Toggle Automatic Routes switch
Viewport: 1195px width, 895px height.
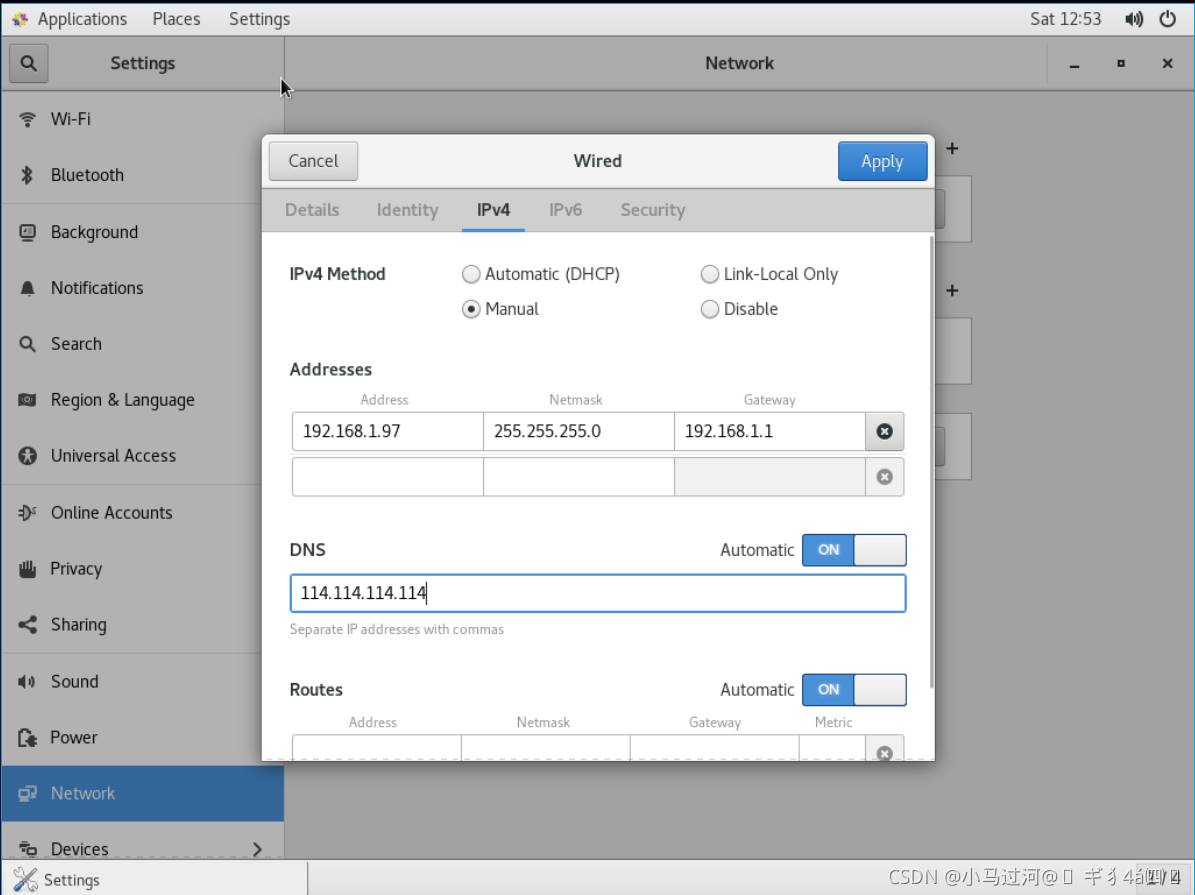853,690
